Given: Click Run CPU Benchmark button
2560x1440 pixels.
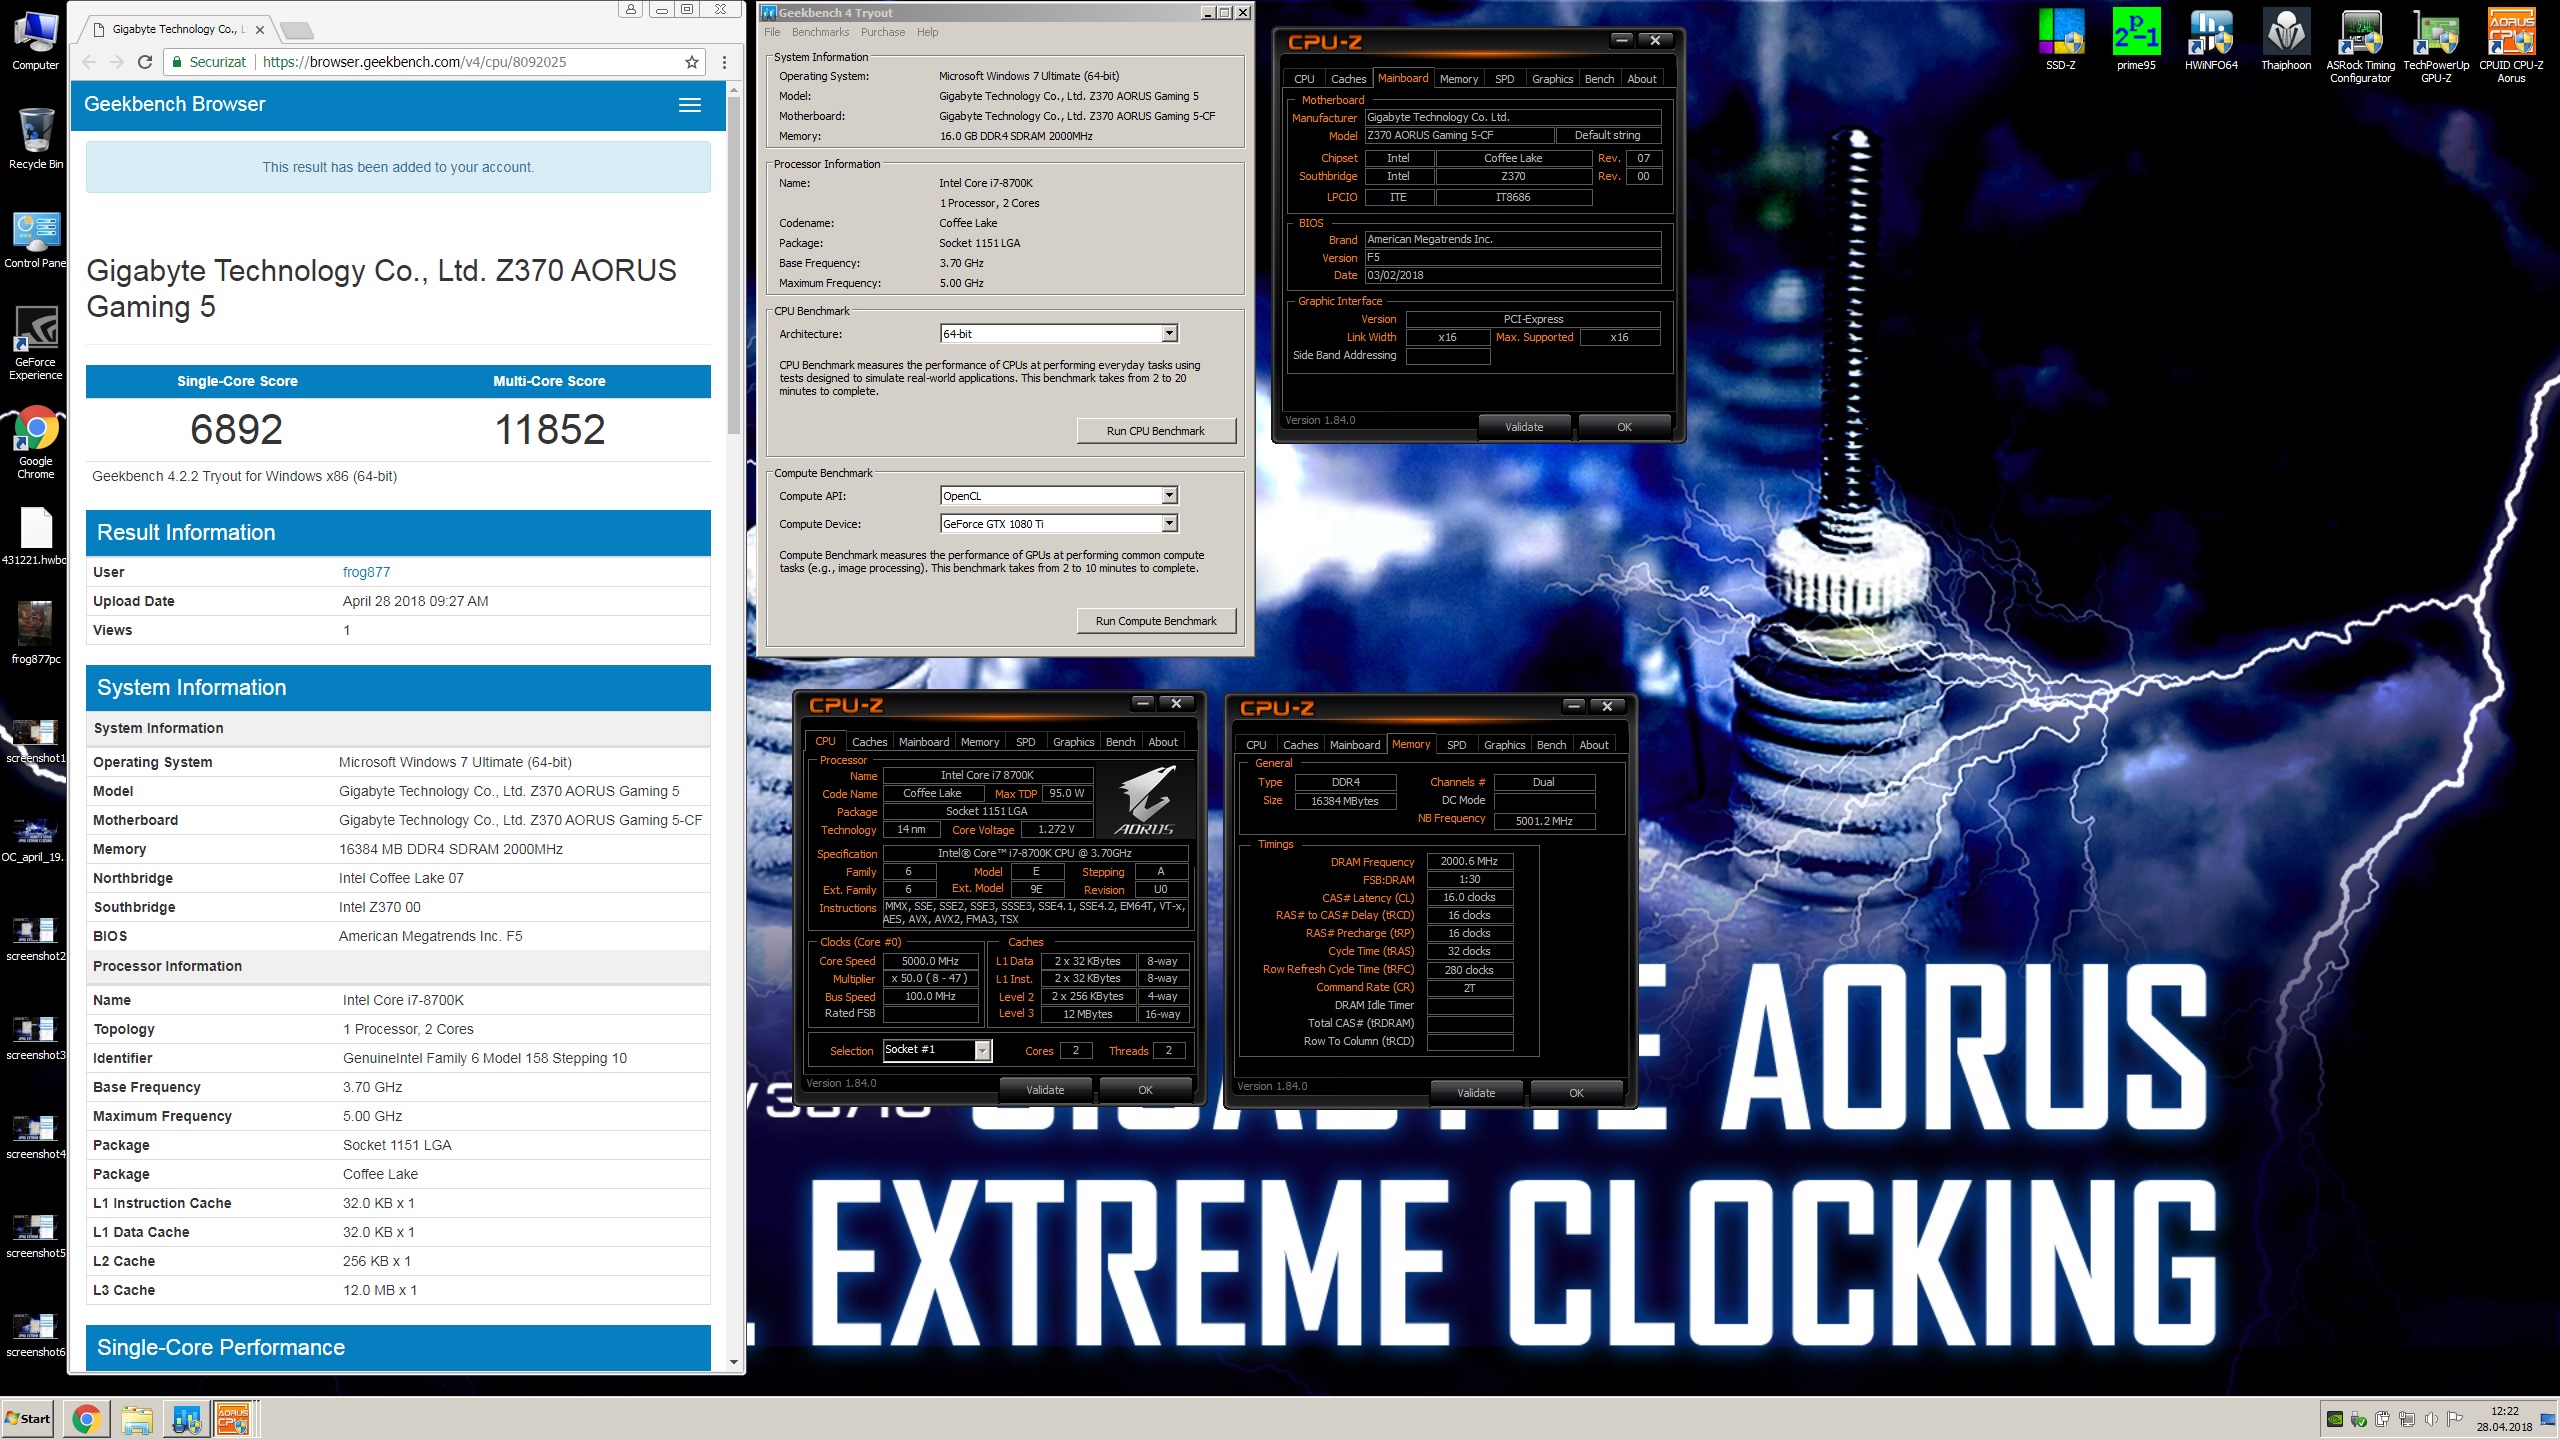Looking at the screenshot, I should click(x=1156, y=431).
